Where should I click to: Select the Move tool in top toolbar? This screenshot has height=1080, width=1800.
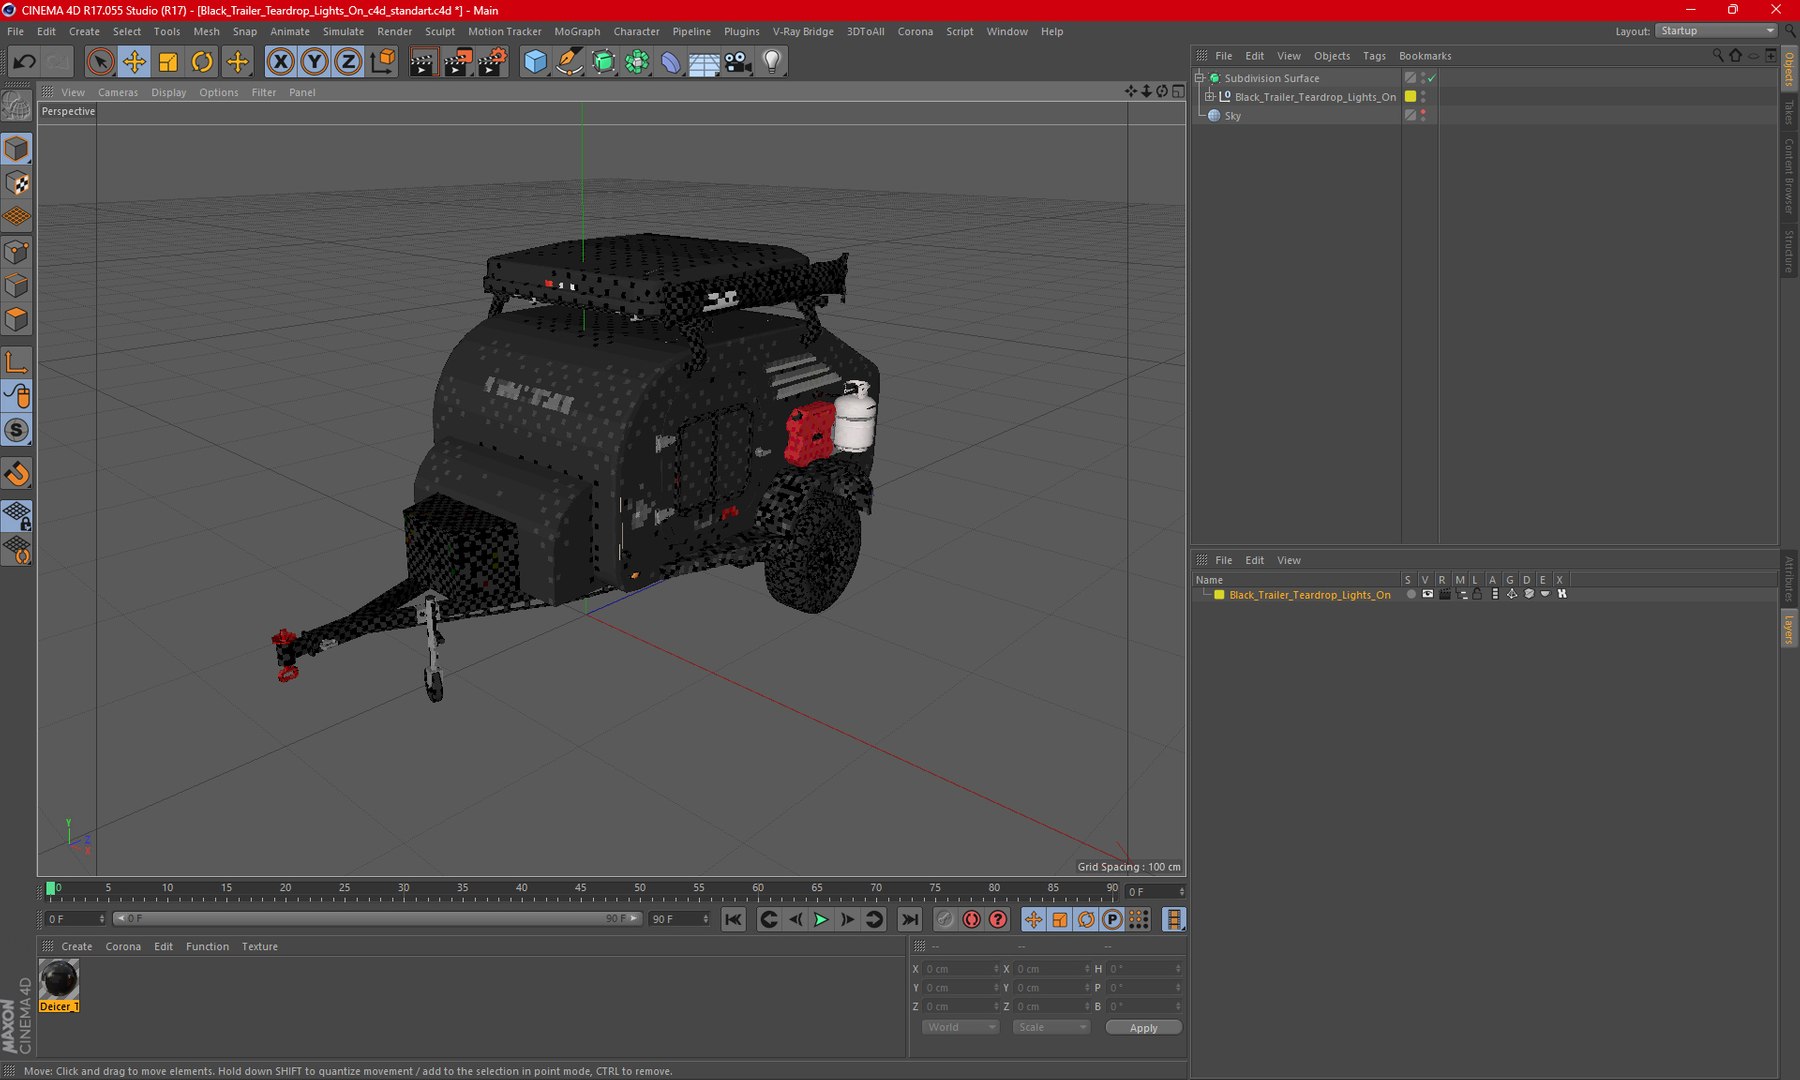(133, 62)
